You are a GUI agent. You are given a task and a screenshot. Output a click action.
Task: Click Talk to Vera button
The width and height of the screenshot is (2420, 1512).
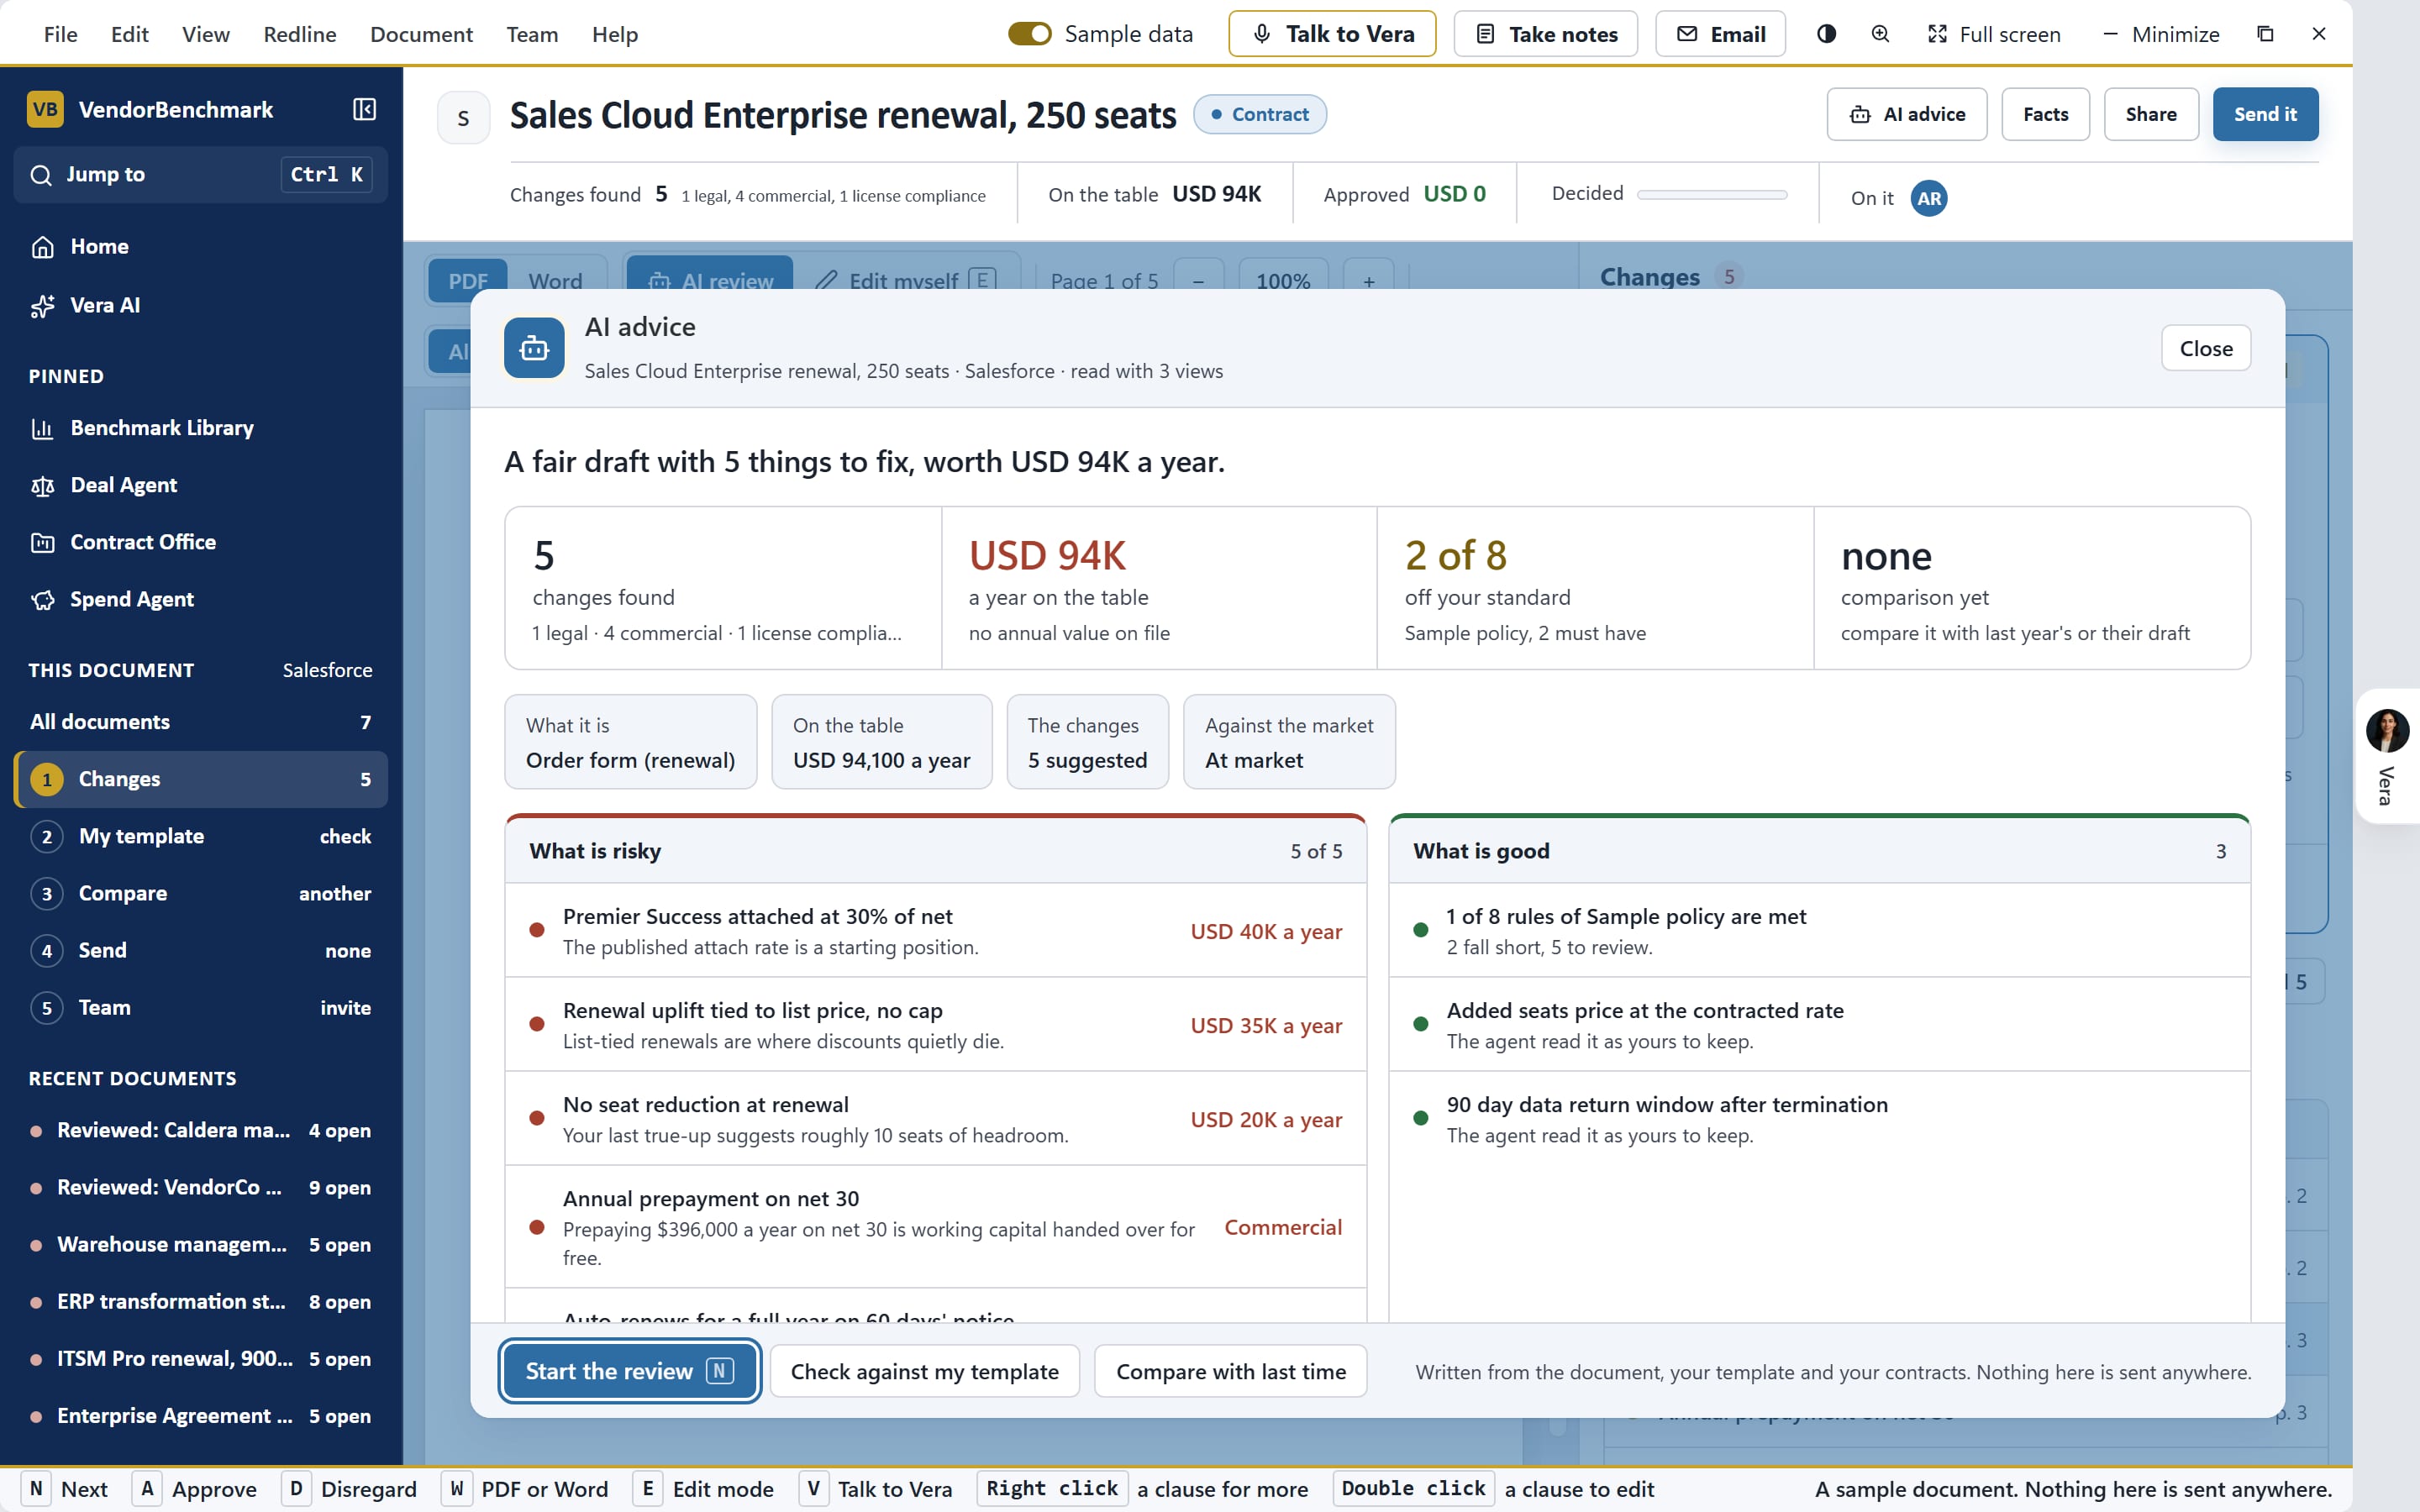tap(1332, 34)
